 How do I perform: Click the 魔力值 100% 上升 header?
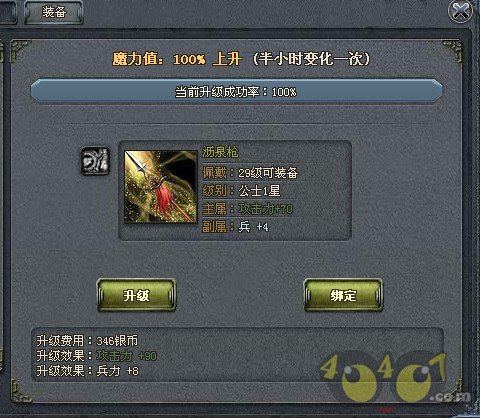[177, 59]
